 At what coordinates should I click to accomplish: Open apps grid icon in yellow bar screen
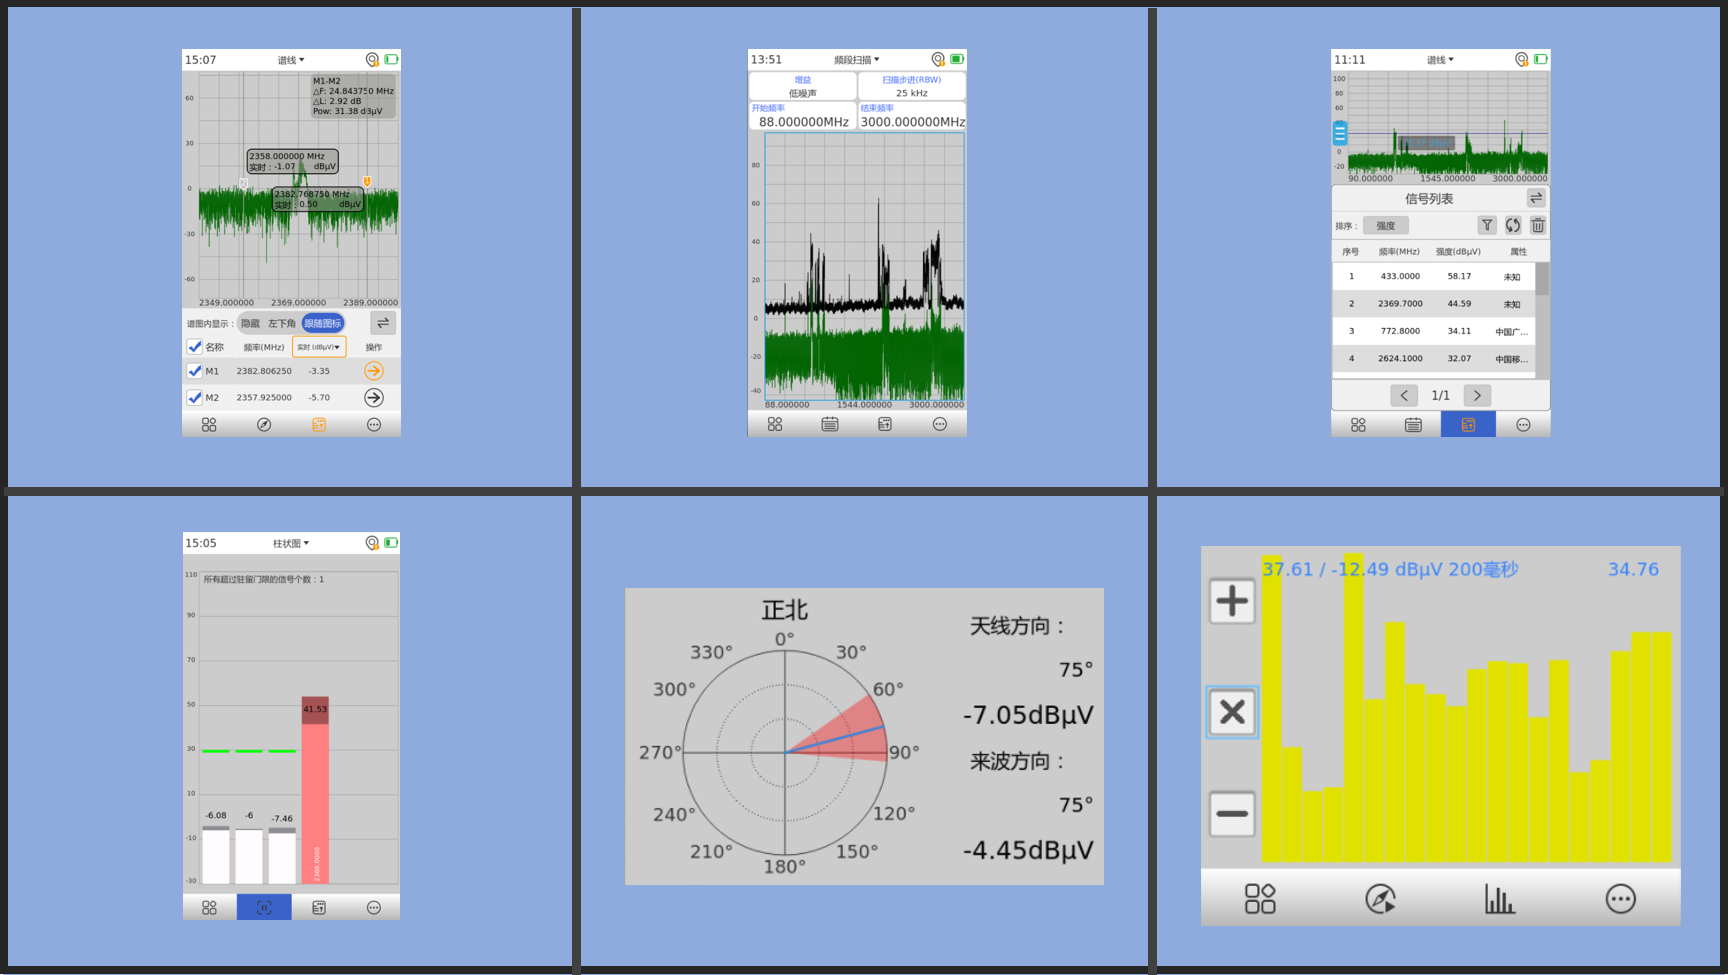tap(1260, 899)
